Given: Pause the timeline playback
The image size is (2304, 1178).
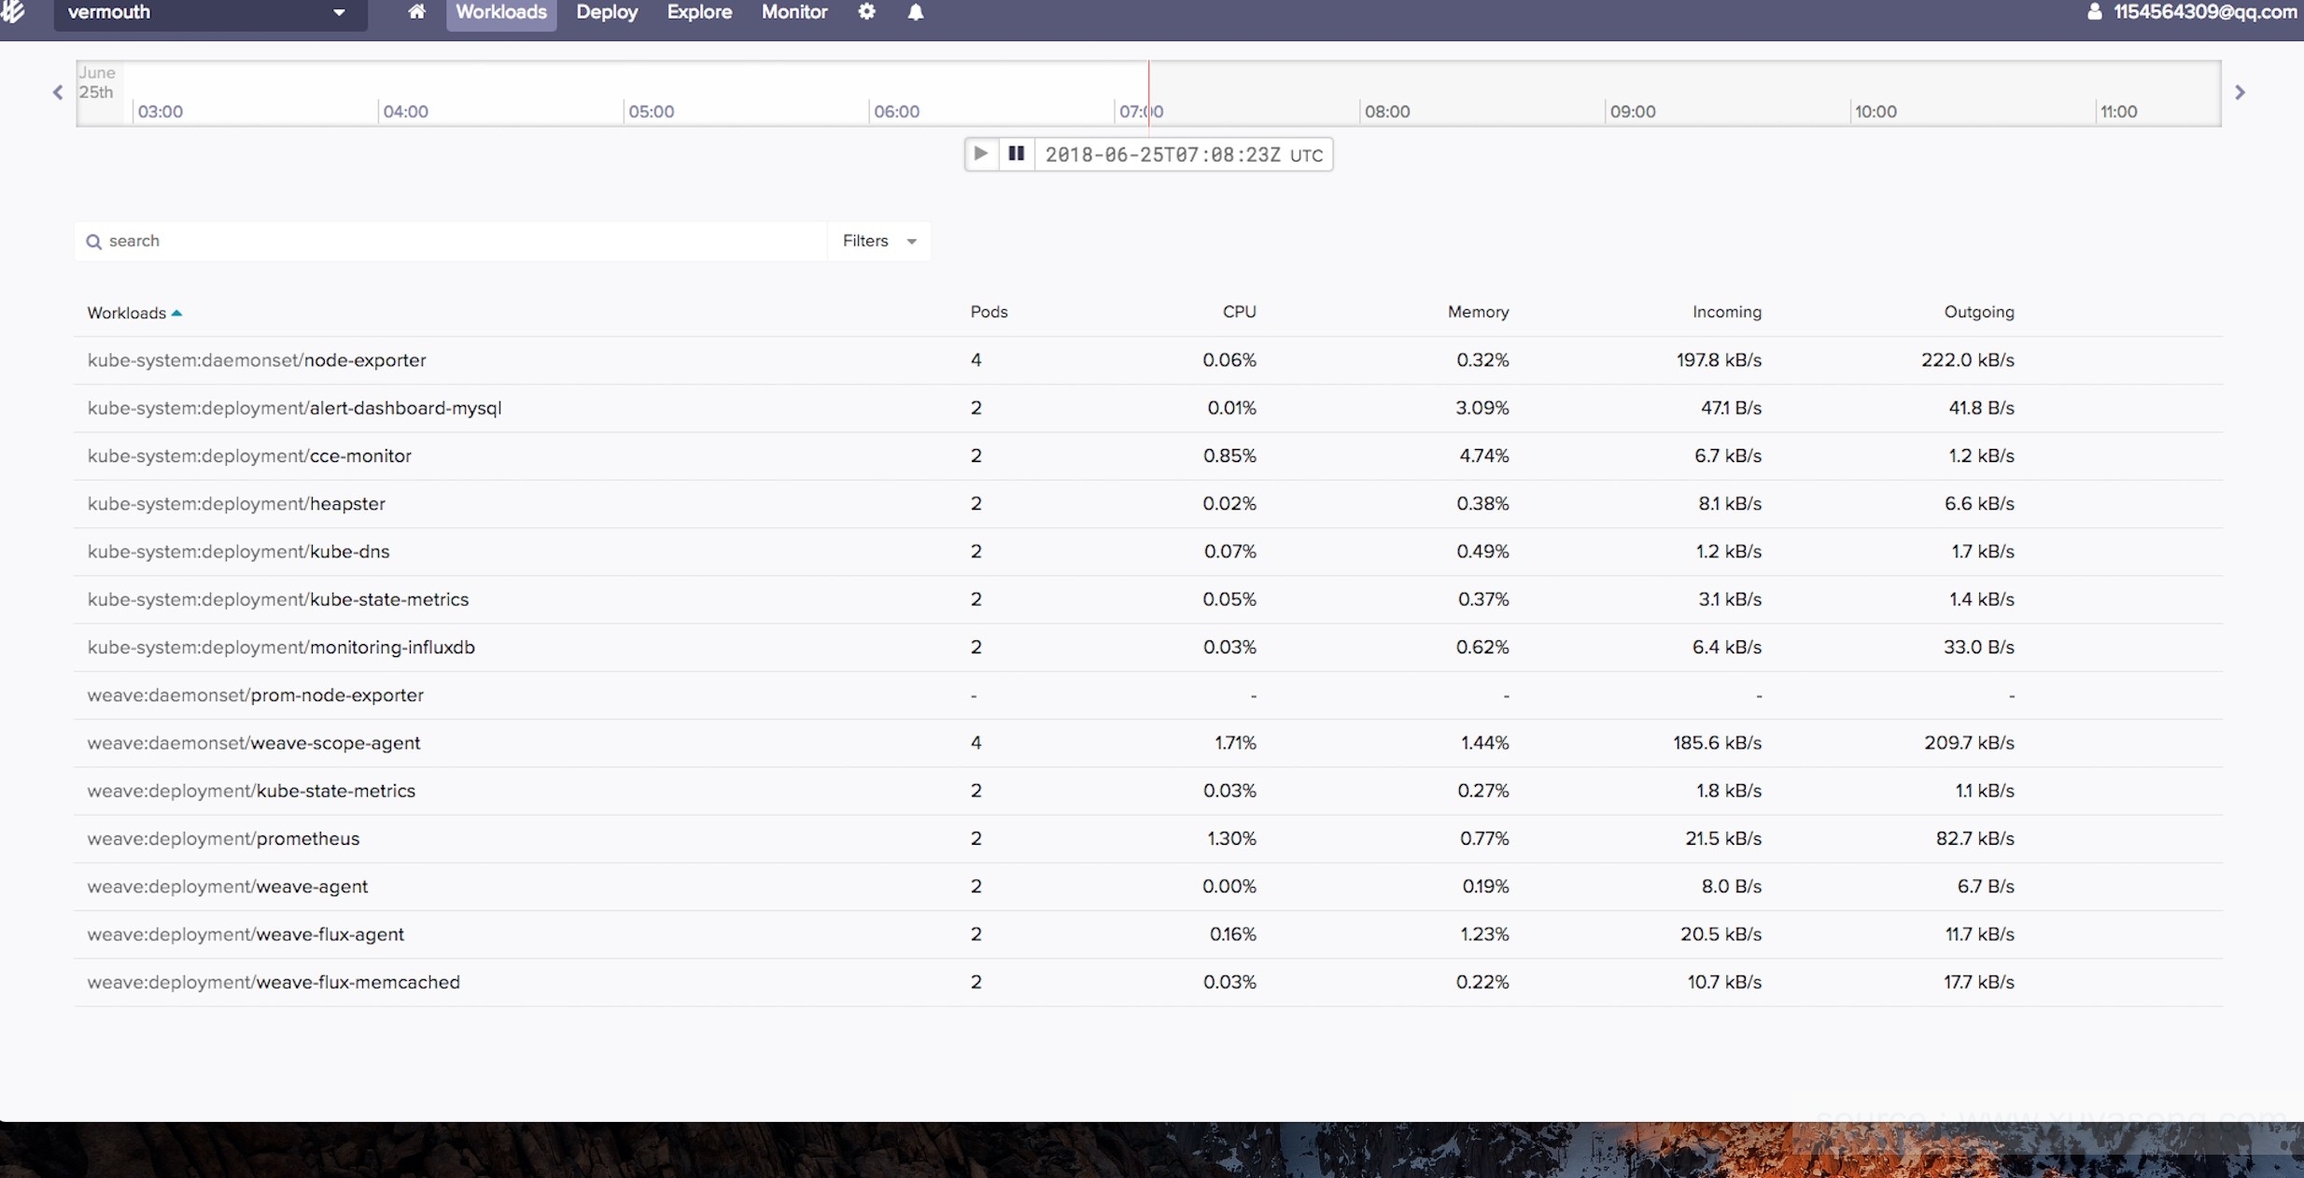Looking at the screenshot, I should [1016, 154].
